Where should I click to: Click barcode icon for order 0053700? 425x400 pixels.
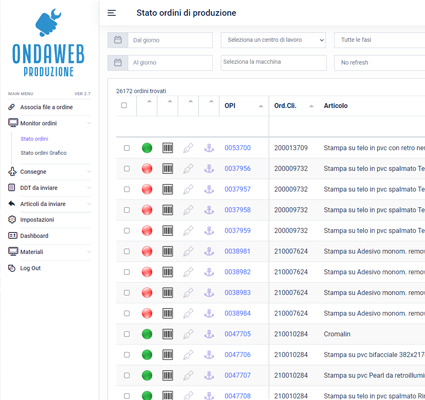(x=168, y=148)
